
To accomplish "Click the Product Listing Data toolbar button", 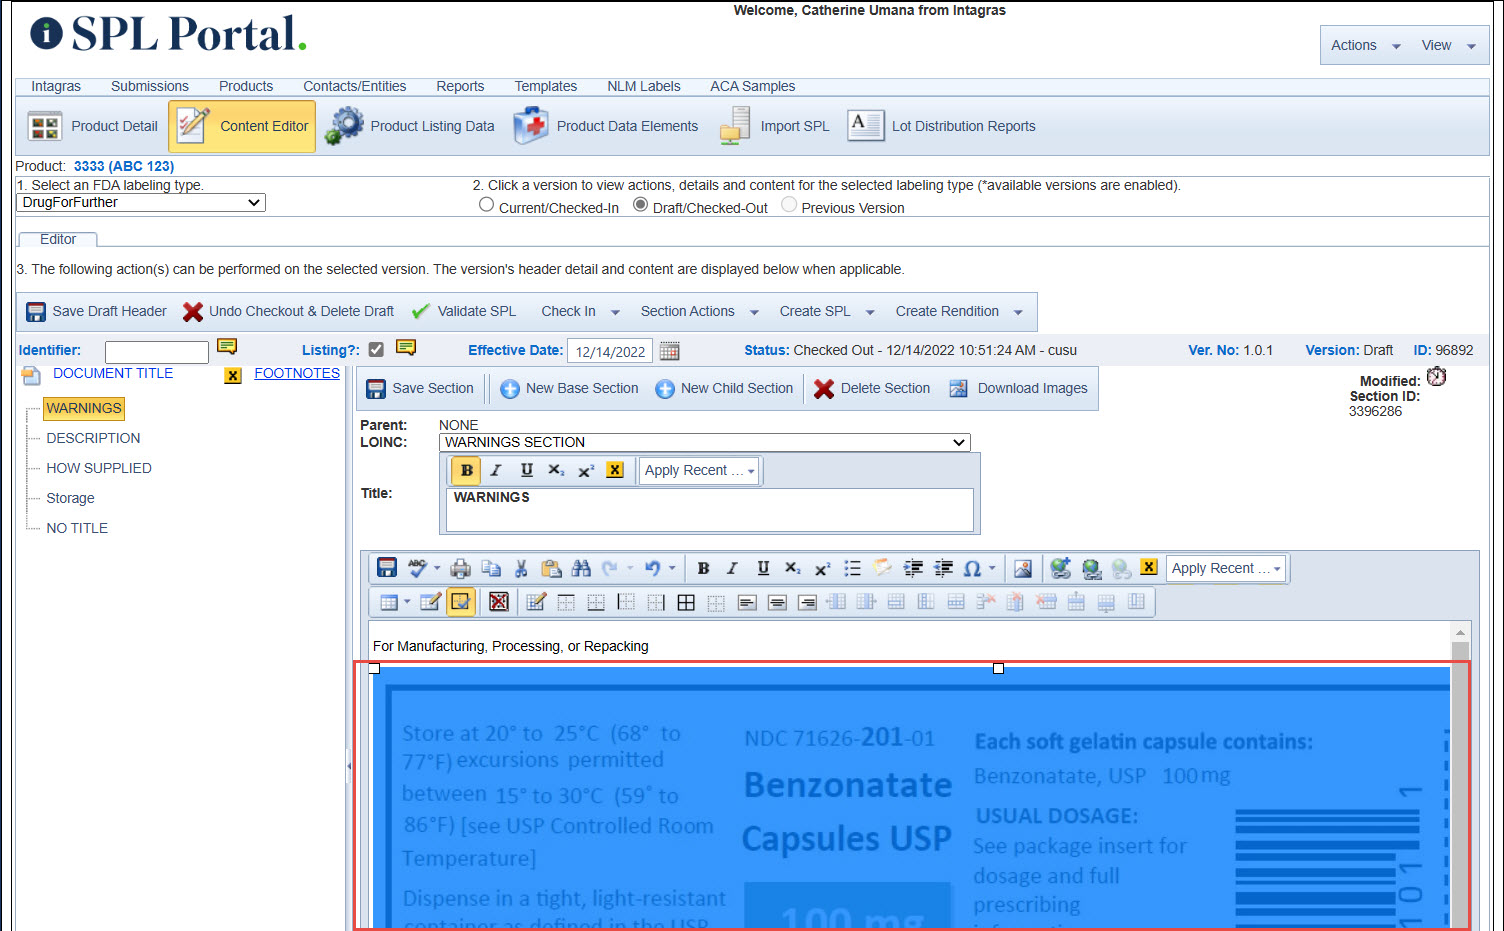I will [x=410, y=126].
